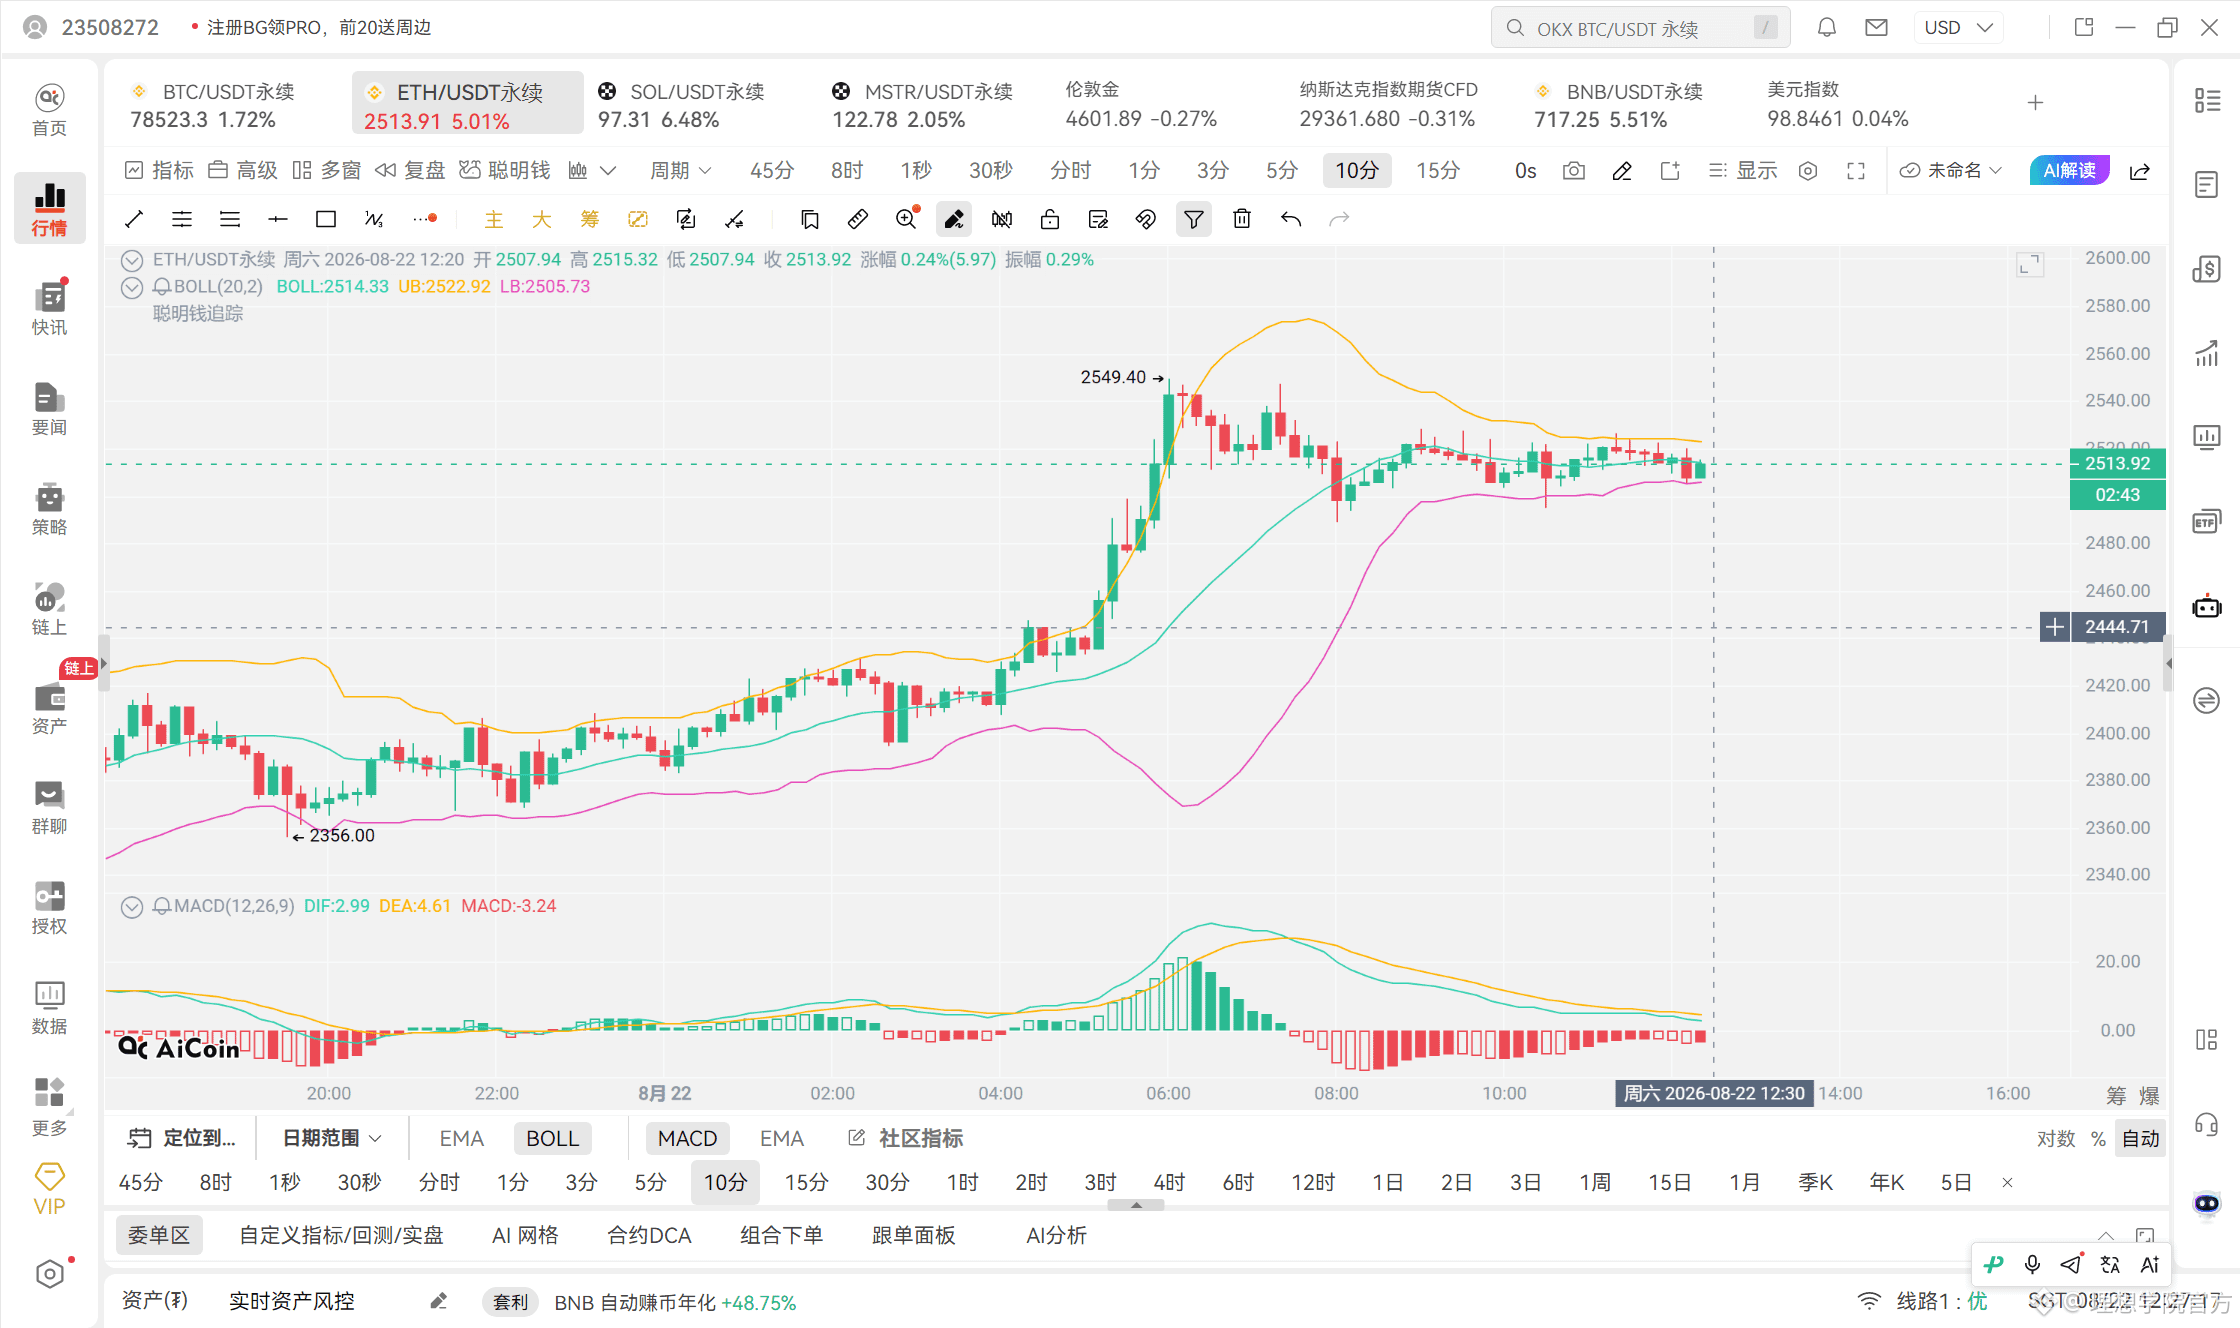Open the 行情 market sidebar icon
The width and height of the screenshot is (2240, 1328).
tap(49, 208)
